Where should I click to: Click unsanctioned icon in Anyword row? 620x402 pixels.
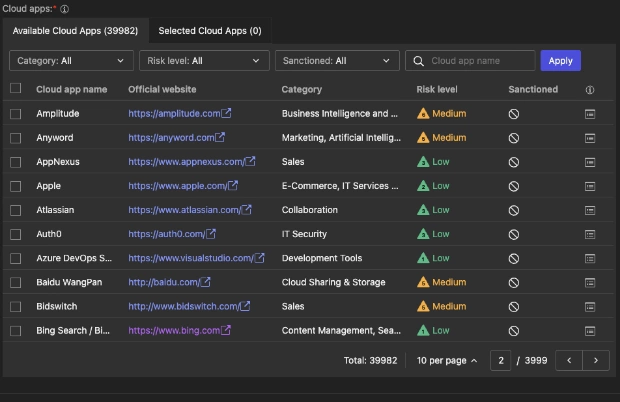click(514, 138)
